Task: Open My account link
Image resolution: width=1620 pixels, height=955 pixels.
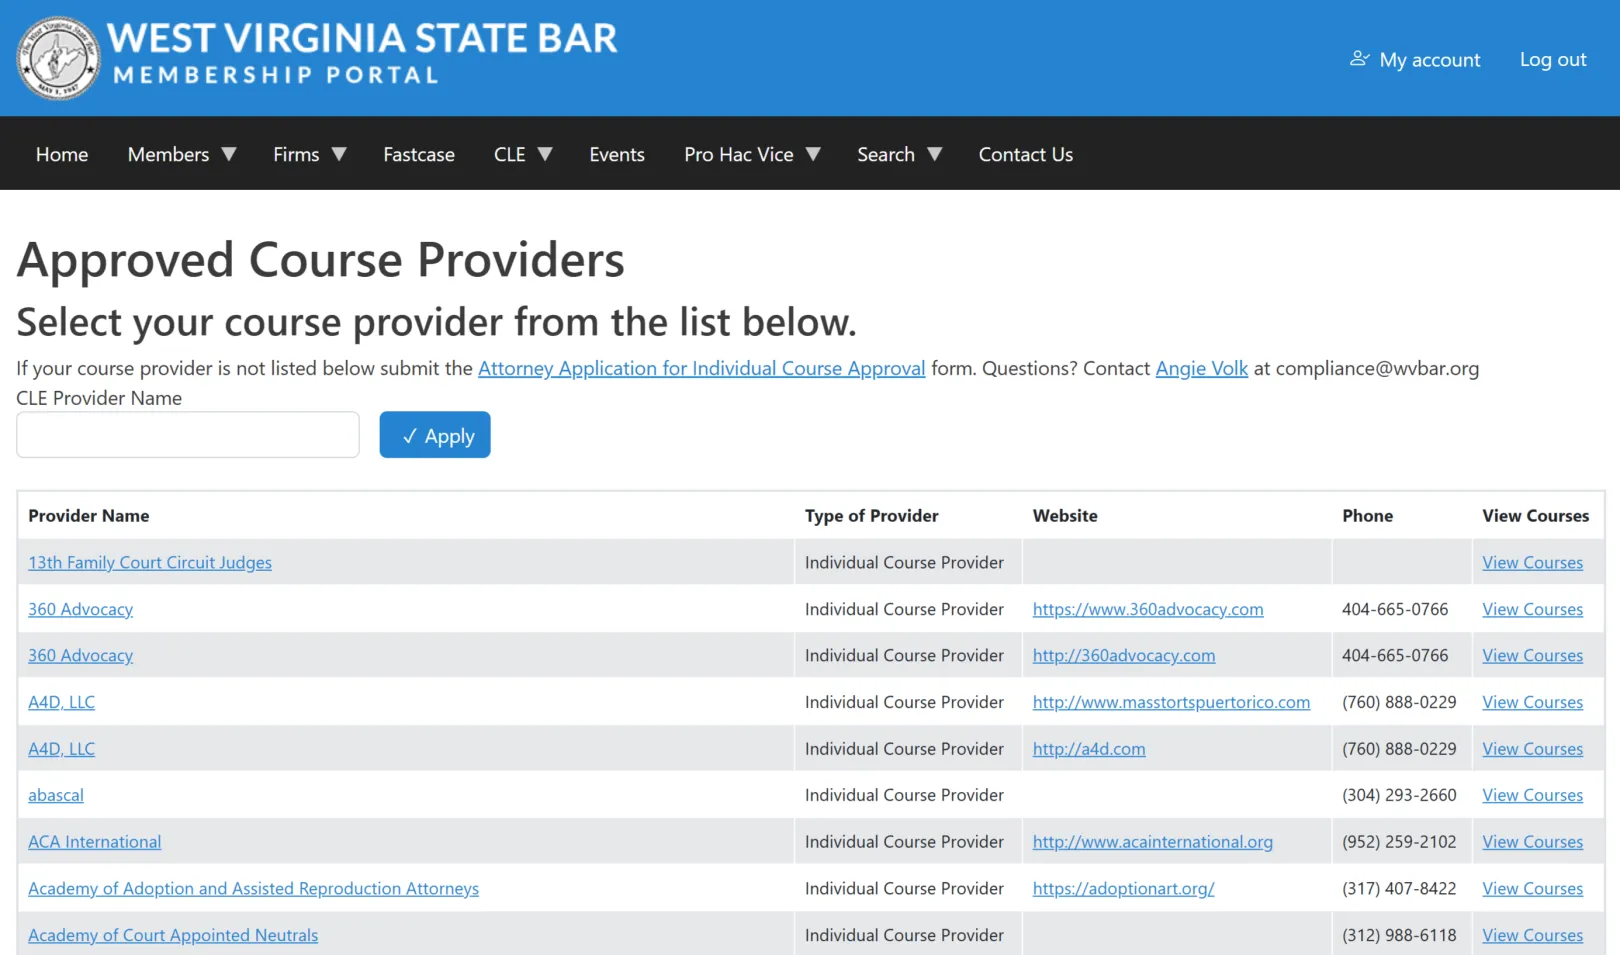Action: tap(1429, 60)
